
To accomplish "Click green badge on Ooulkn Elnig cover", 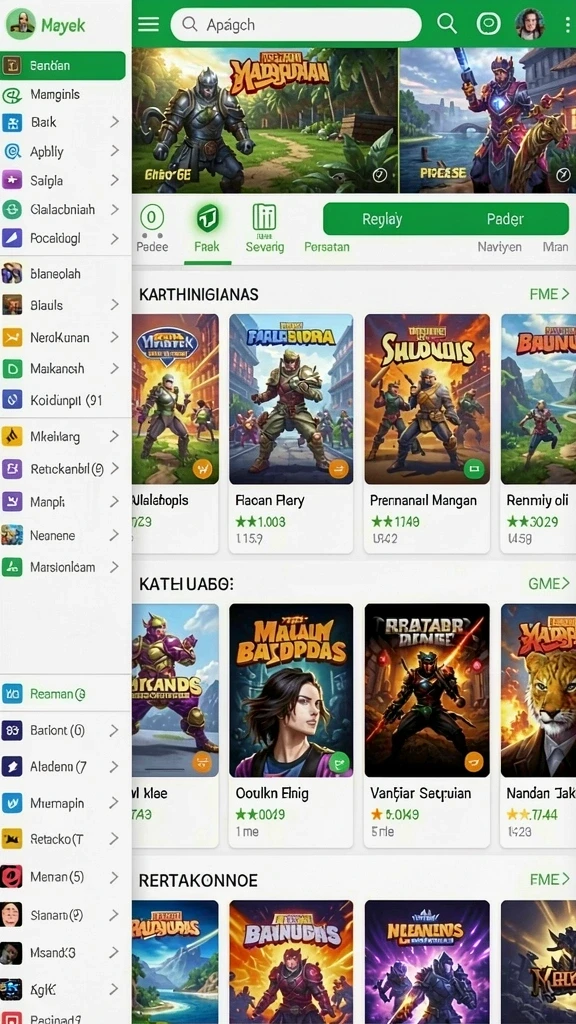I will click(x=338, y=761).
